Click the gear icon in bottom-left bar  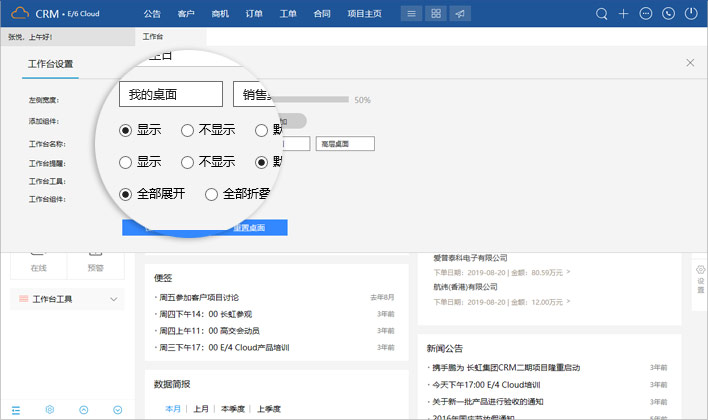49,410
